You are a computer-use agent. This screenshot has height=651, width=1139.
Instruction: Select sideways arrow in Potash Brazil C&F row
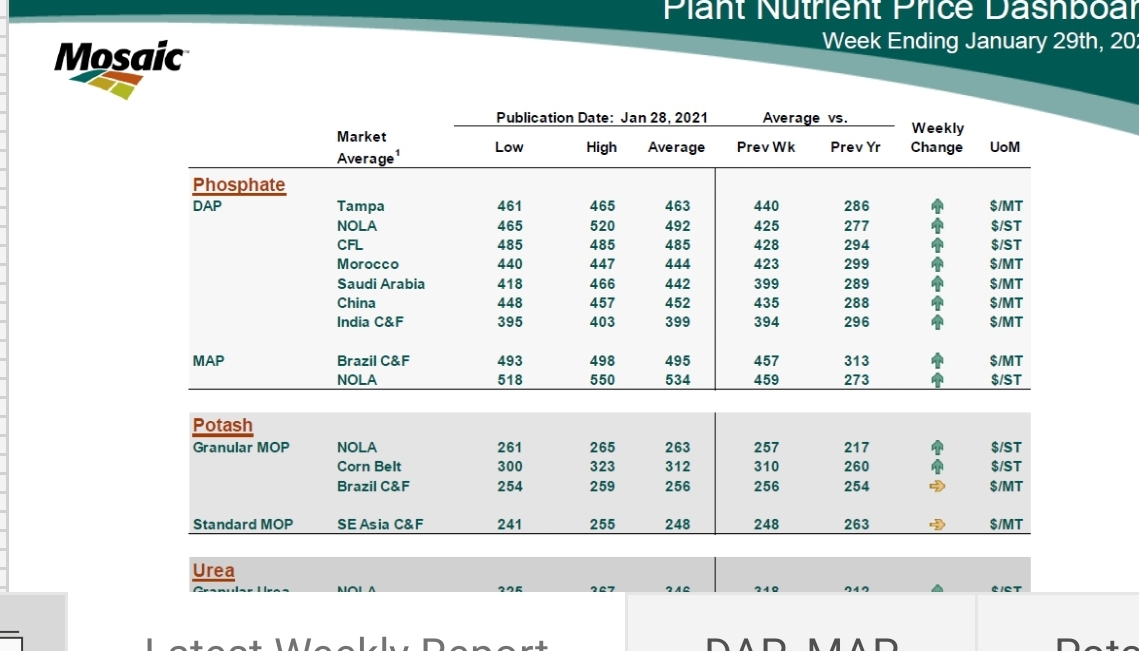[937, 486]
